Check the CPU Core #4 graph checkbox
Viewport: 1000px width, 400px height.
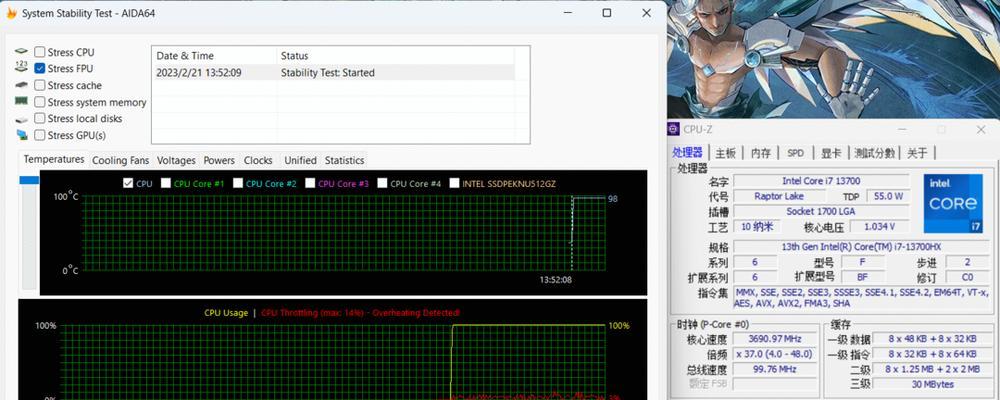pos(382,183)
